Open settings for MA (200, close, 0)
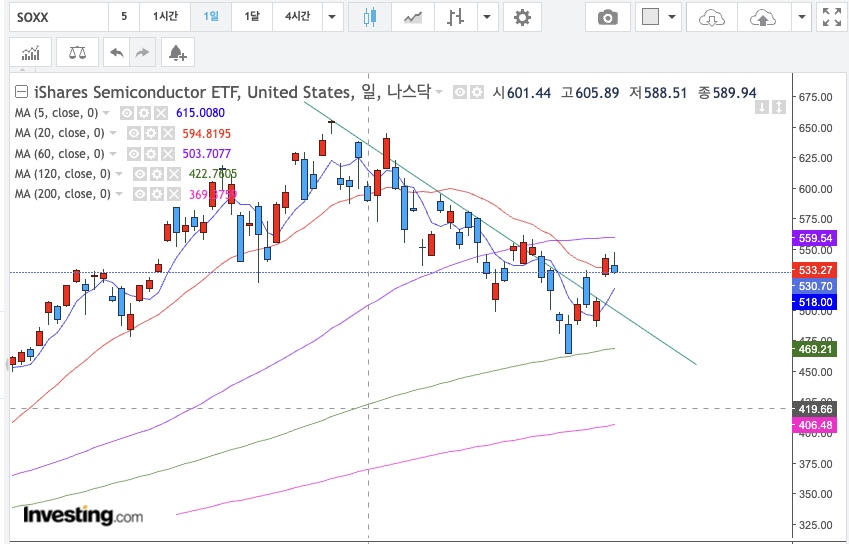The width and height of the screenshot is (849, 544). click(x=156, y=194)
